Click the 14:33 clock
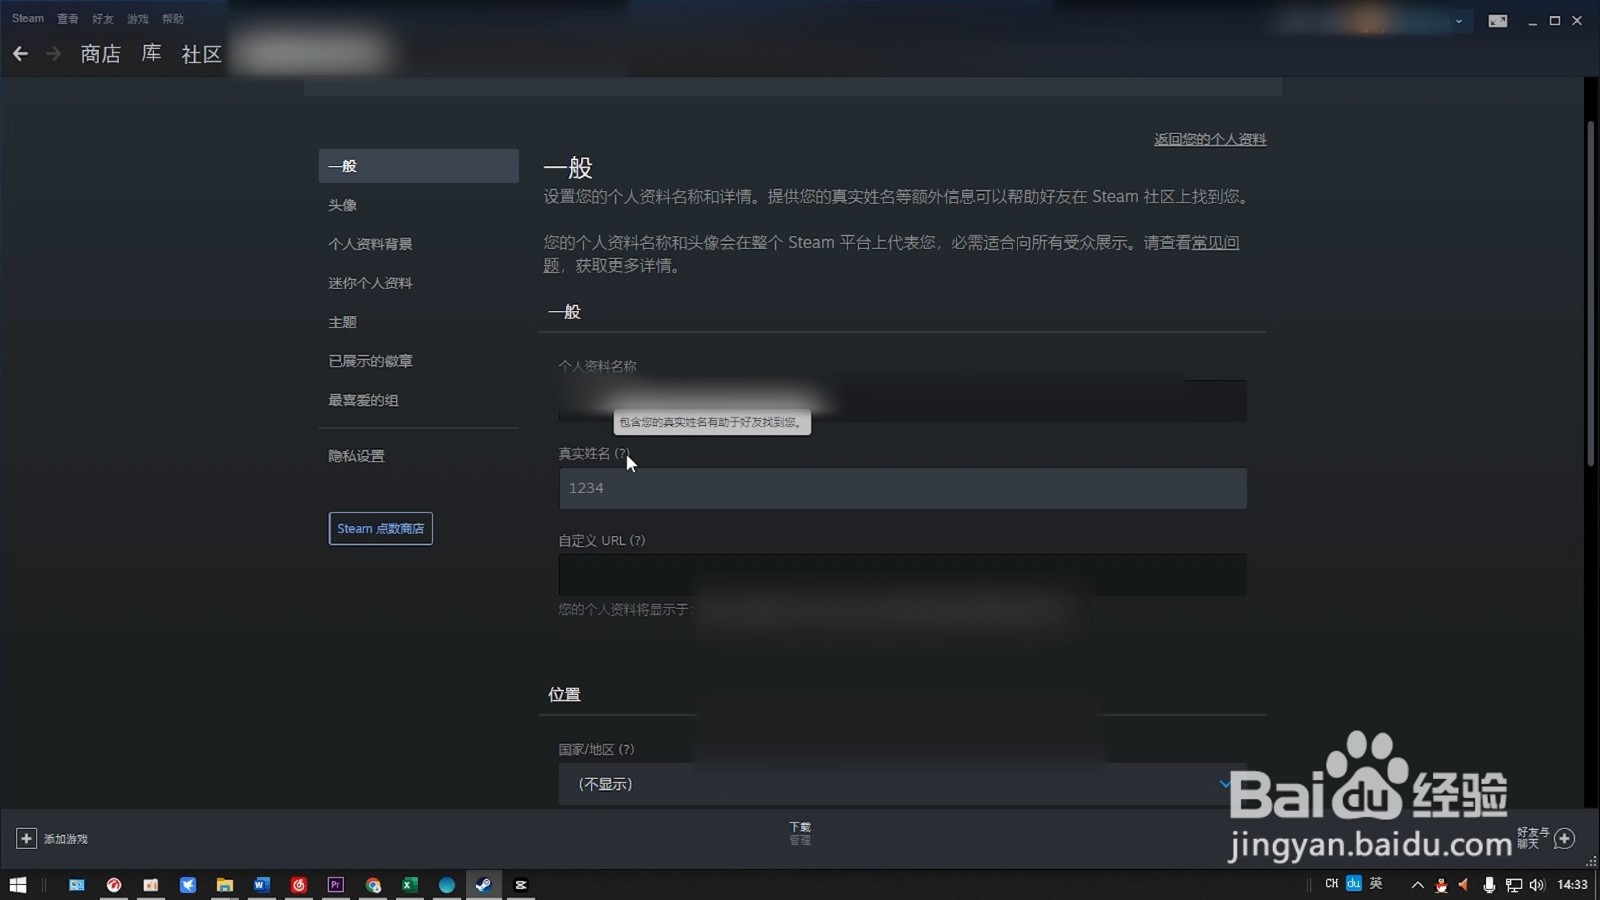This screenshot has width=1600, height=900. (1573, 885)
